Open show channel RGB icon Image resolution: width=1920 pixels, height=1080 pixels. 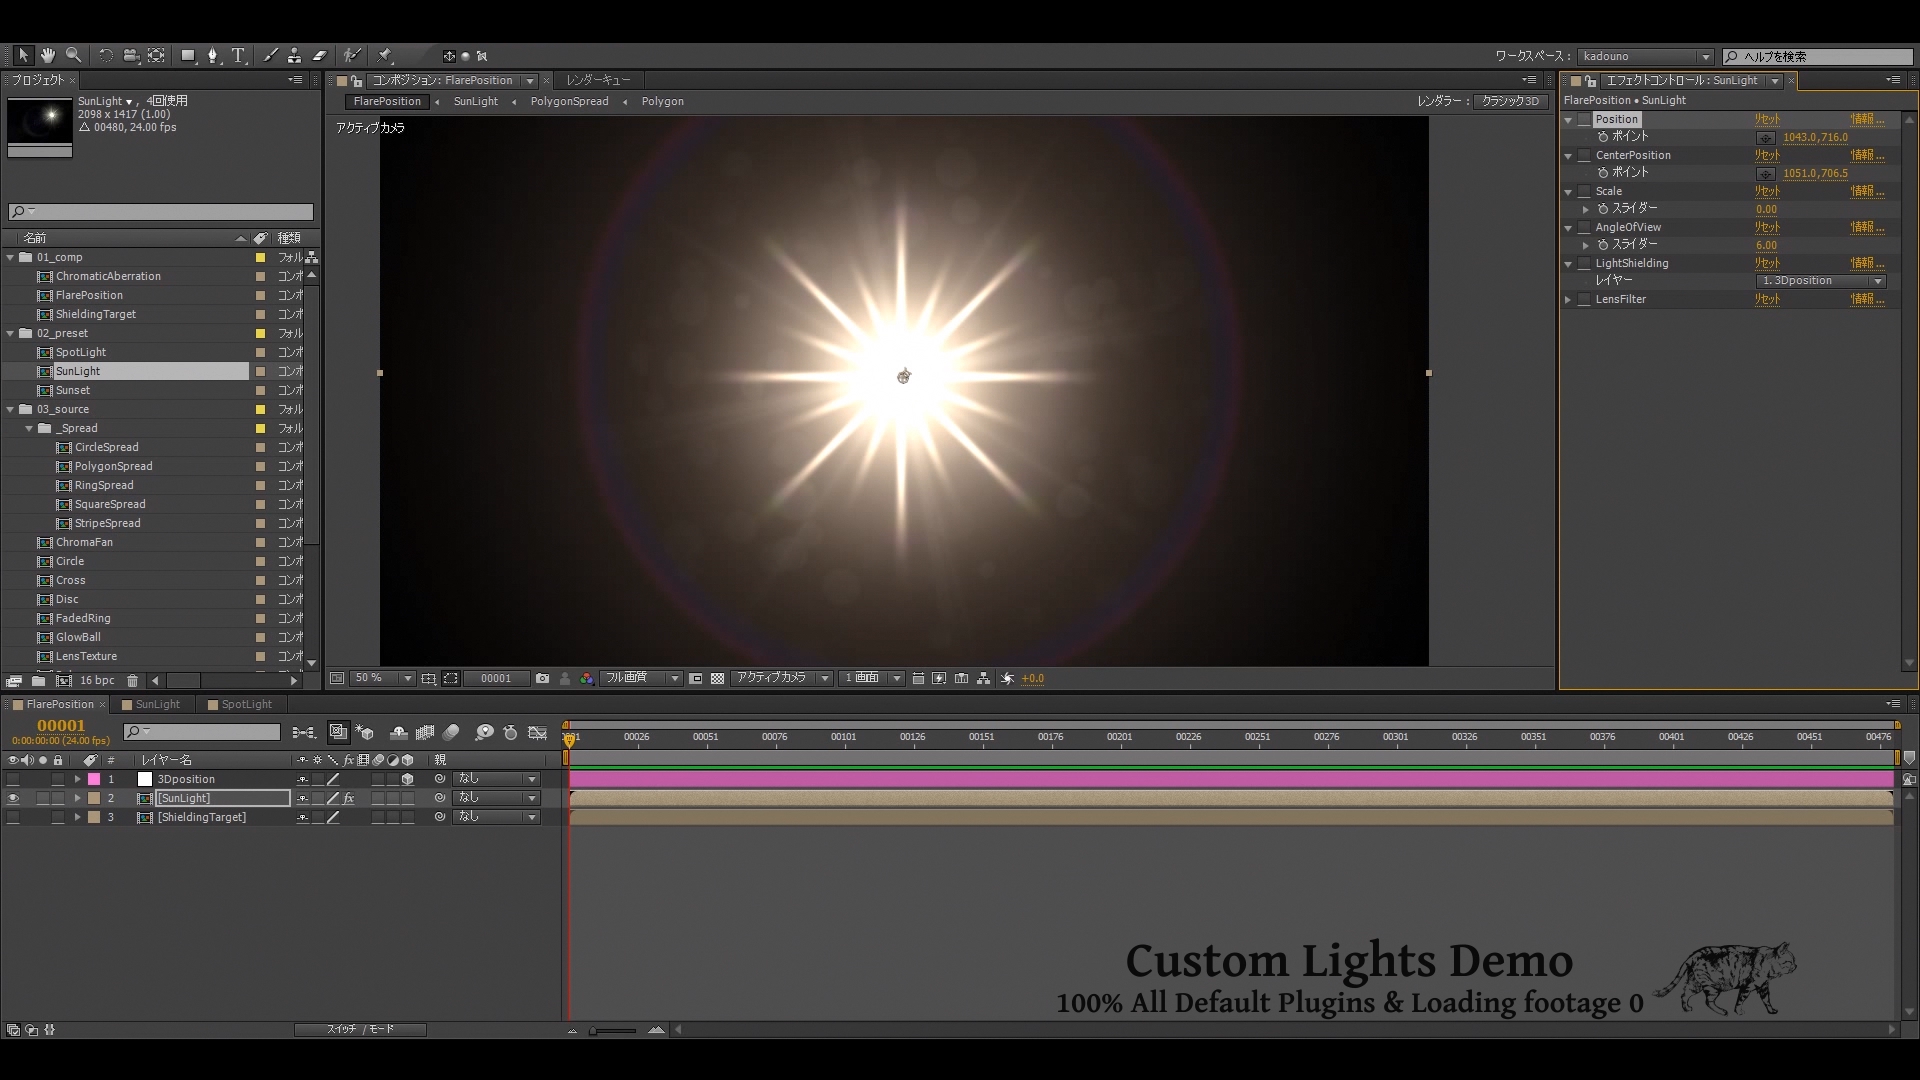tap(587, 678)
